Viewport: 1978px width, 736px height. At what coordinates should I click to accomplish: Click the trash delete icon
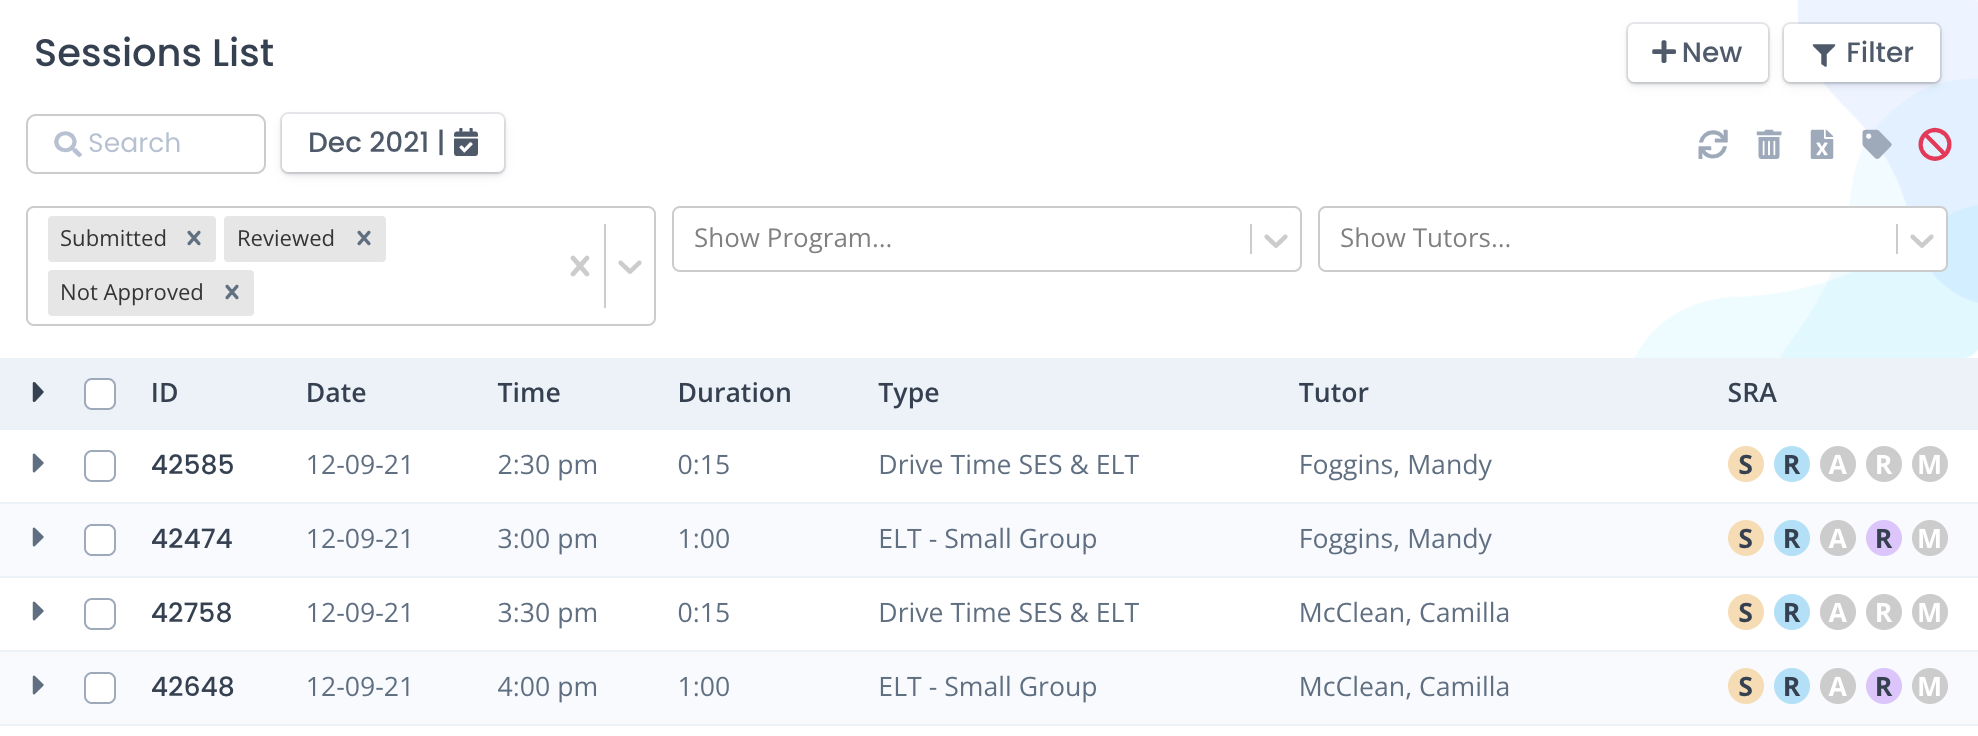click(1769, 145)
